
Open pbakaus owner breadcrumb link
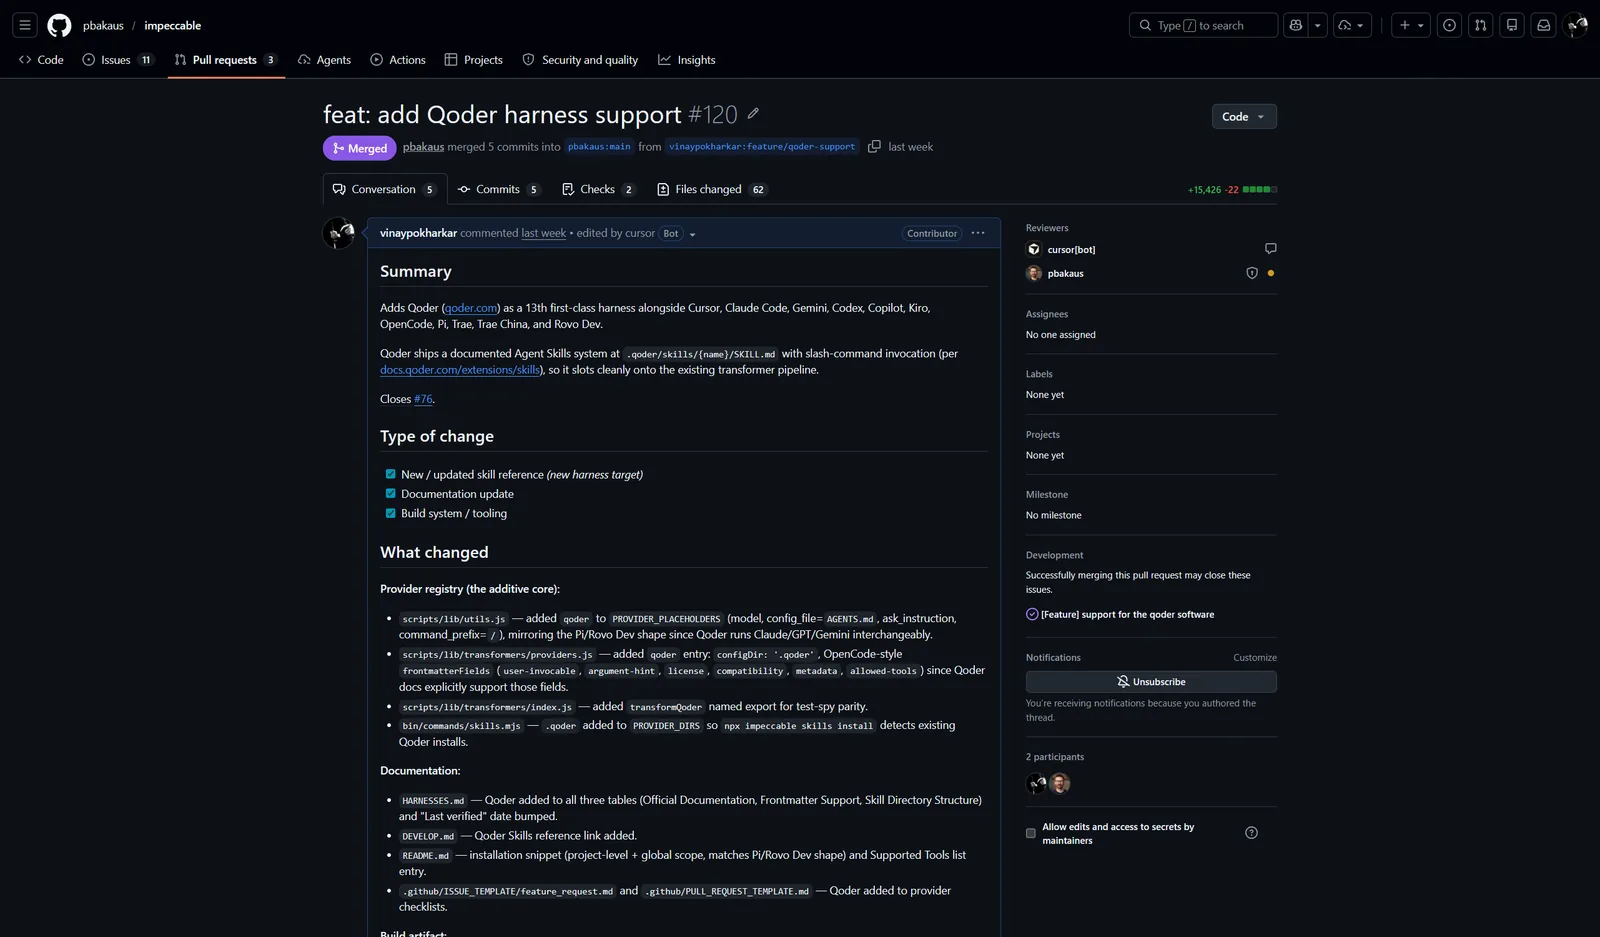[x=103, y=25]
